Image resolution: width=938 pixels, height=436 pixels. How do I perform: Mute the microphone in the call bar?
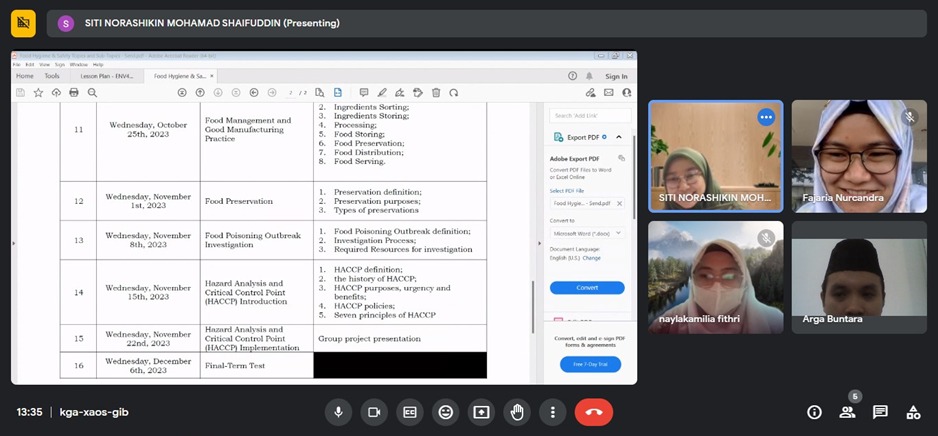[338, 412]
